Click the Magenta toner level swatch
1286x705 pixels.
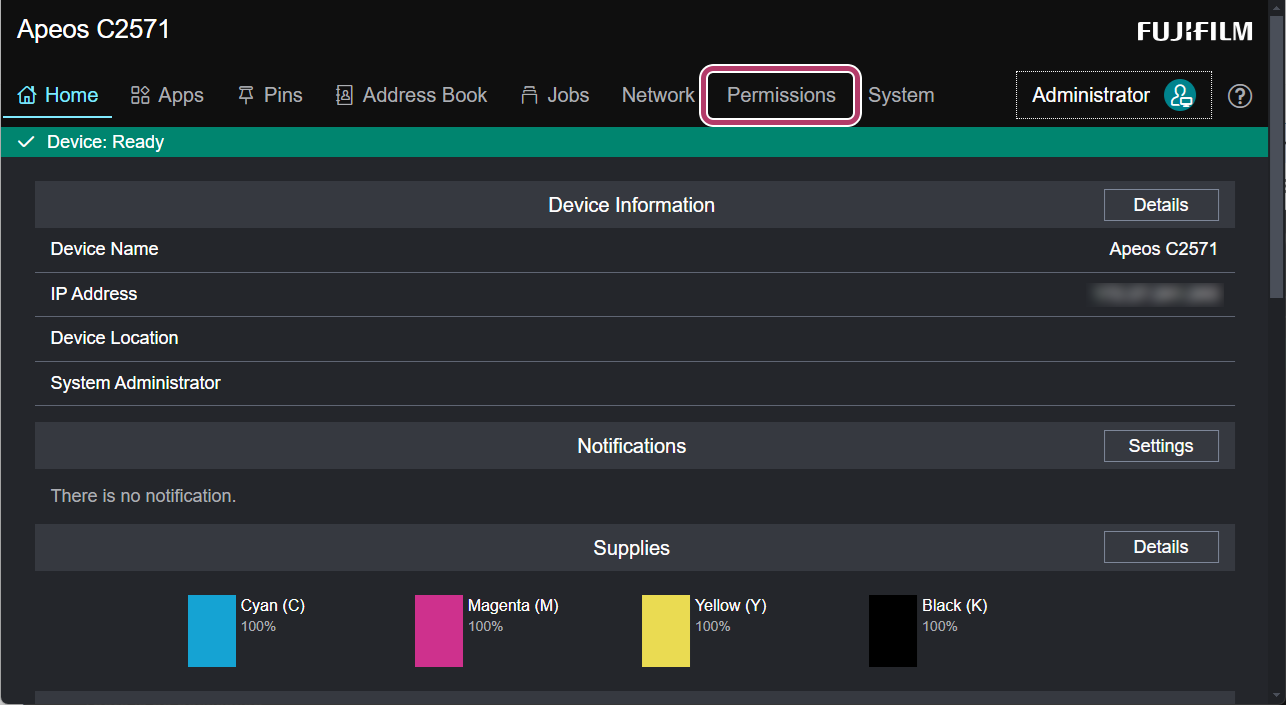click(439, 631)
